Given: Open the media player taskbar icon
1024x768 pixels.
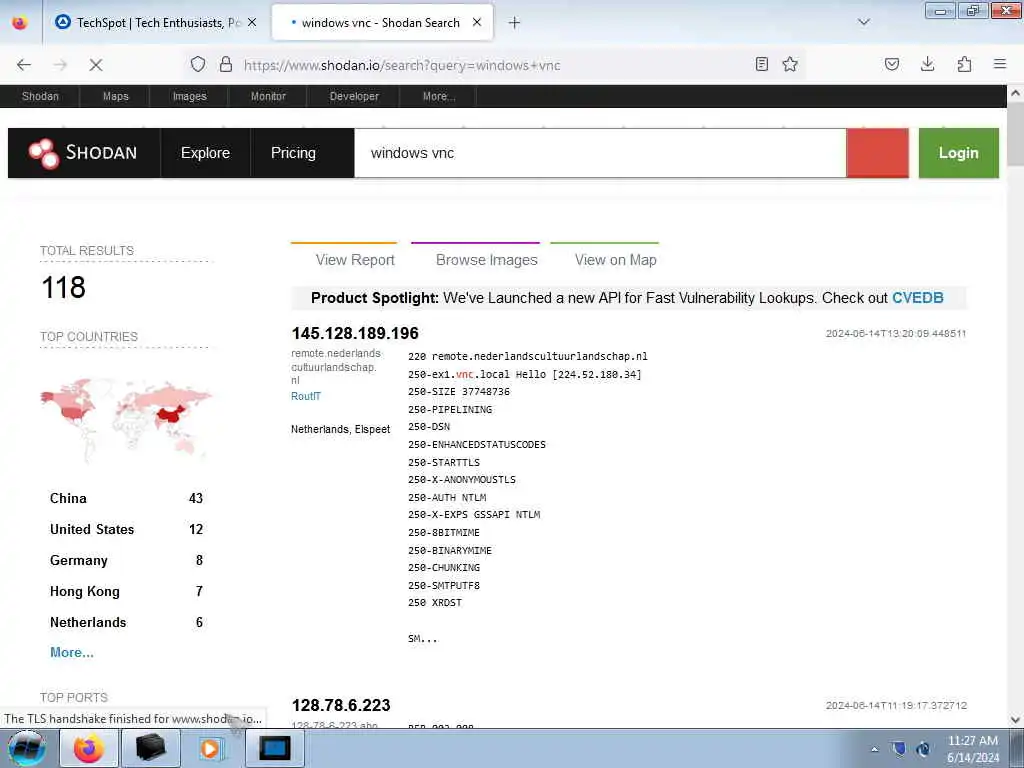Looking at the screenshot, I should 210,749.
